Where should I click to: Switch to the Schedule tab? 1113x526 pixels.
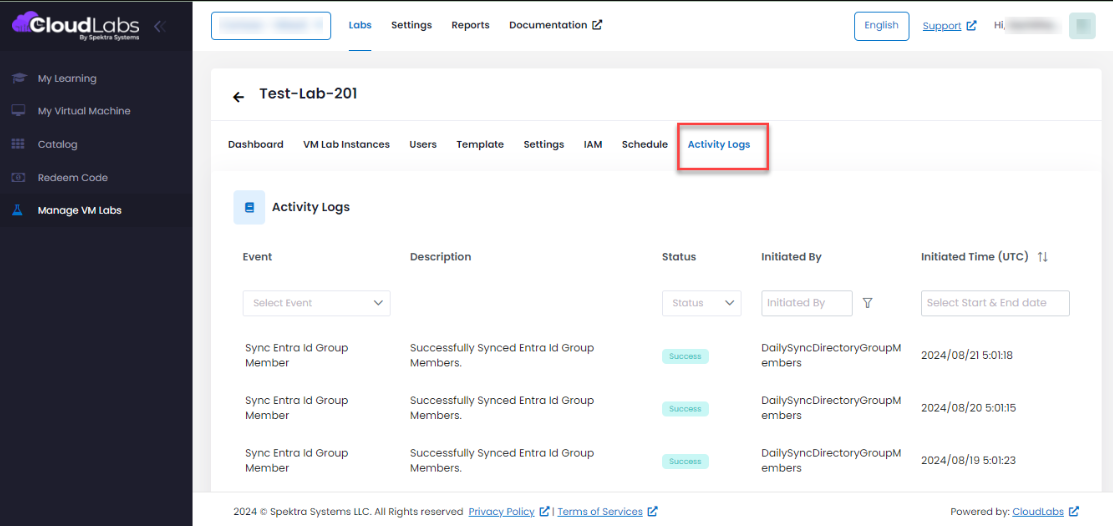(645, 144)
